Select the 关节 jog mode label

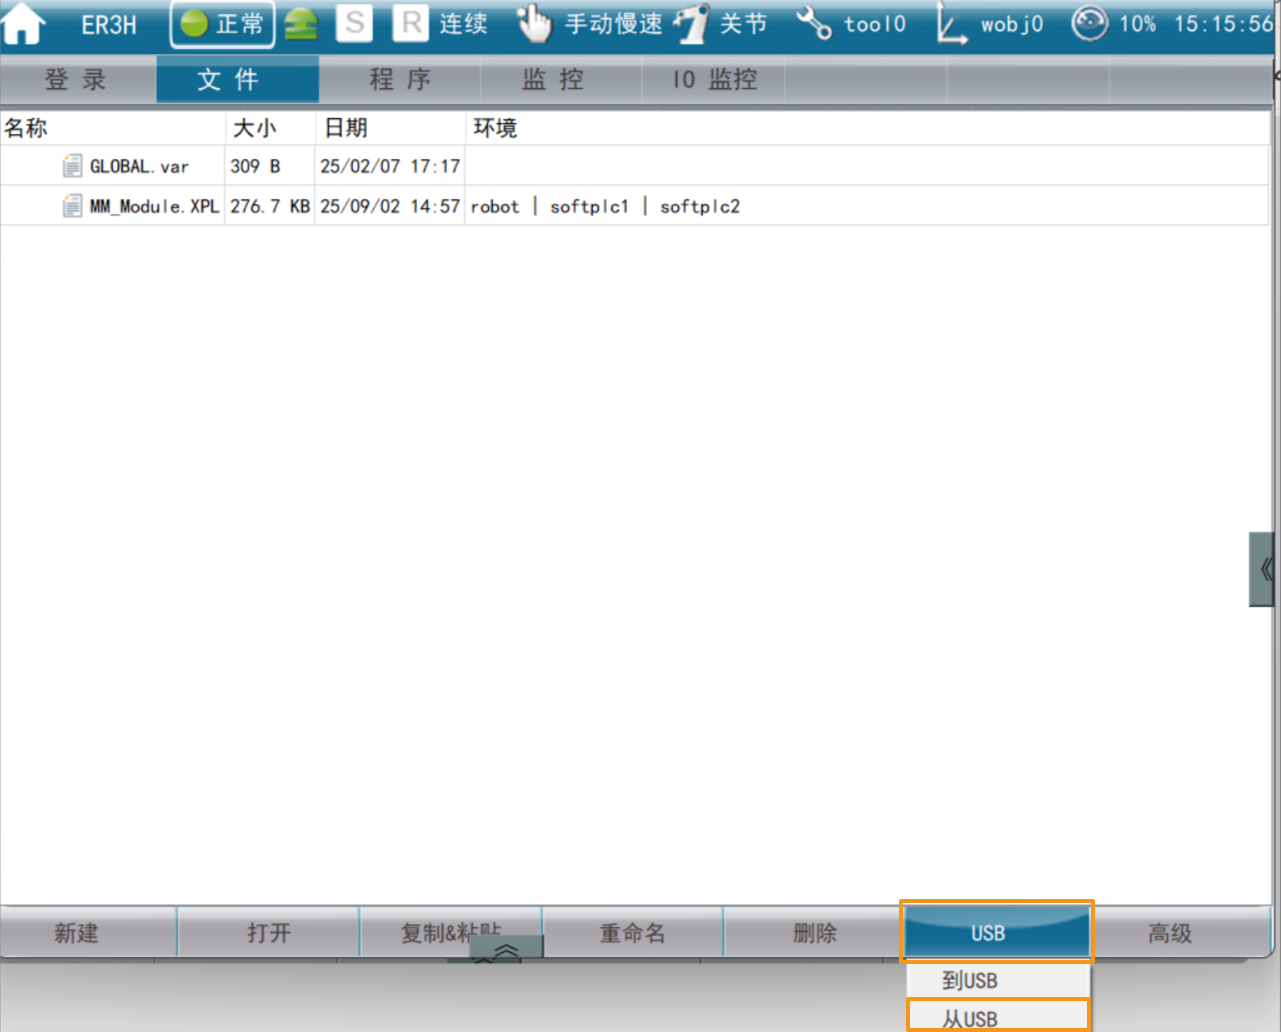click(744, 24)
